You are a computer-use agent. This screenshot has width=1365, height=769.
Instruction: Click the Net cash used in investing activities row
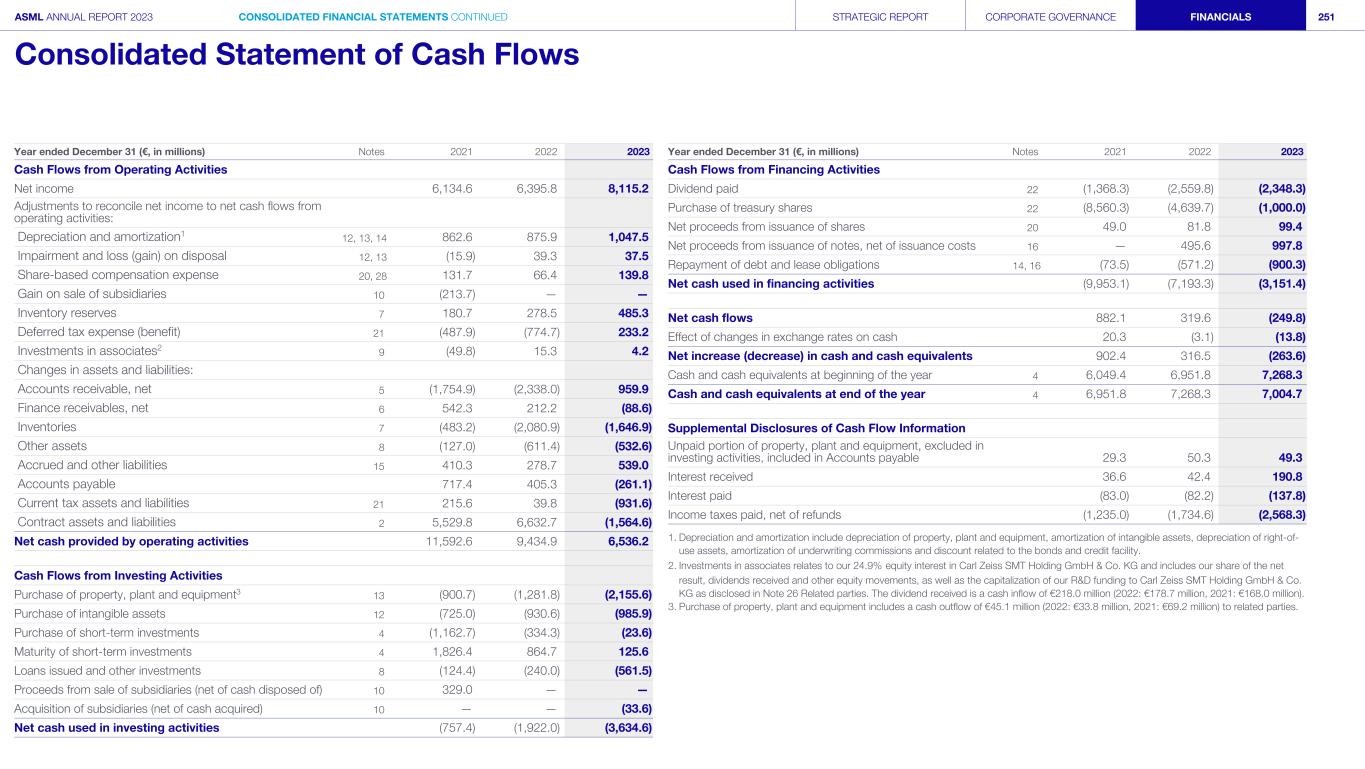click(x=116, y=727)
